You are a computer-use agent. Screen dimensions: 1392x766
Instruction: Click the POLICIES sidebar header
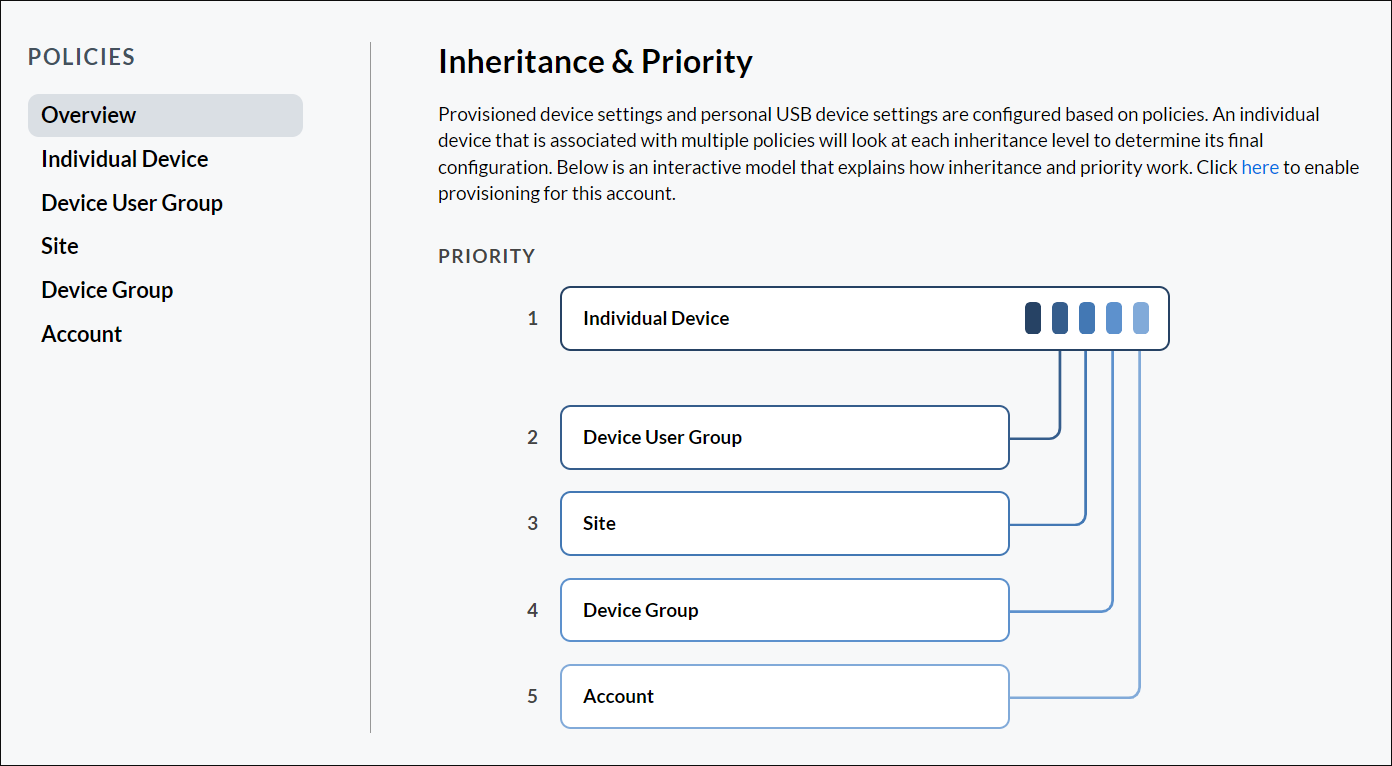tap(81, 57)
